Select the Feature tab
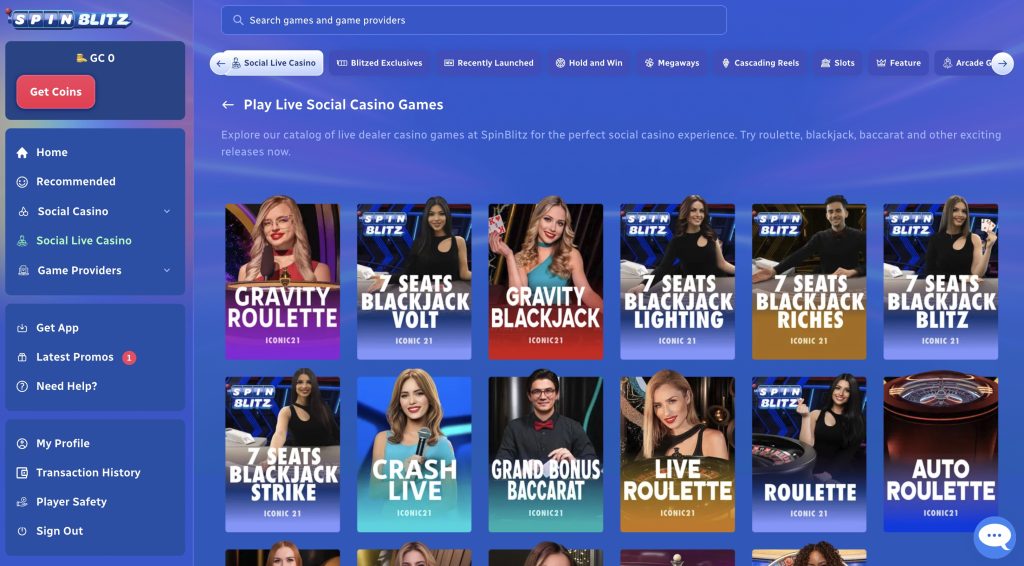 click(899, 63)
